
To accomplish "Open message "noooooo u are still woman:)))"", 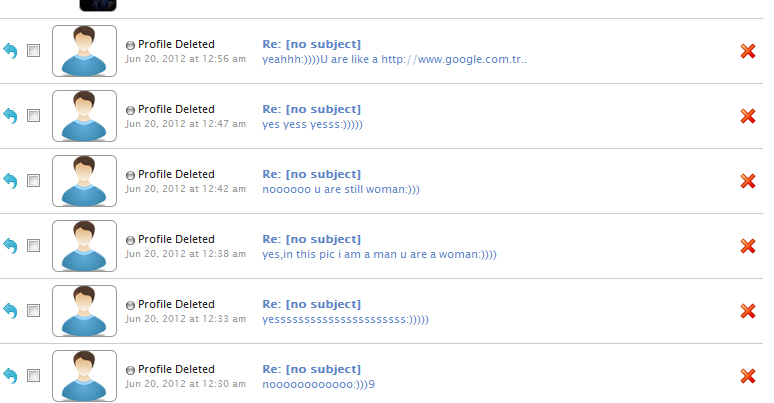I will pos(341,189).
